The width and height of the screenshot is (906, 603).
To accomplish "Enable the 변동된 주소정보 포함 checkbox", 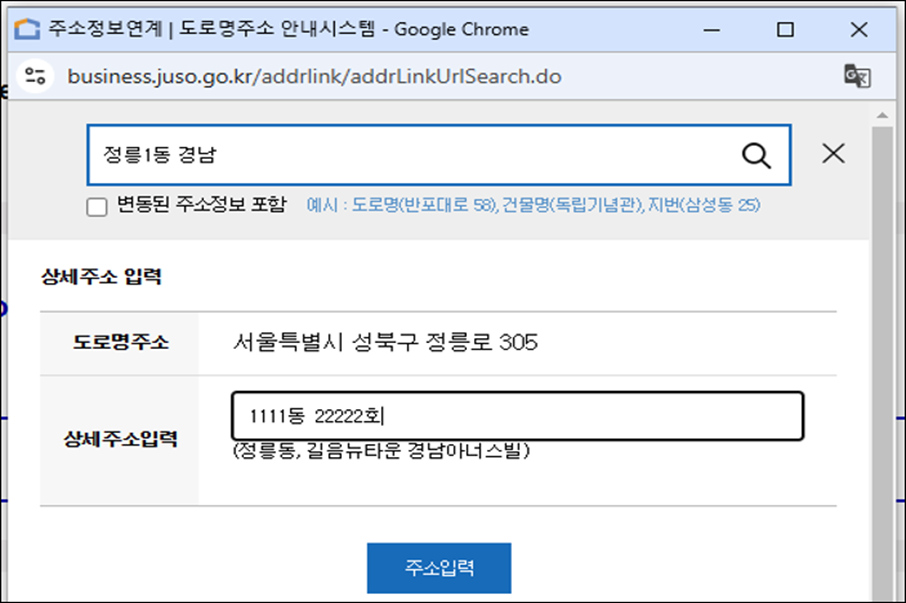I will click(97, 207).
